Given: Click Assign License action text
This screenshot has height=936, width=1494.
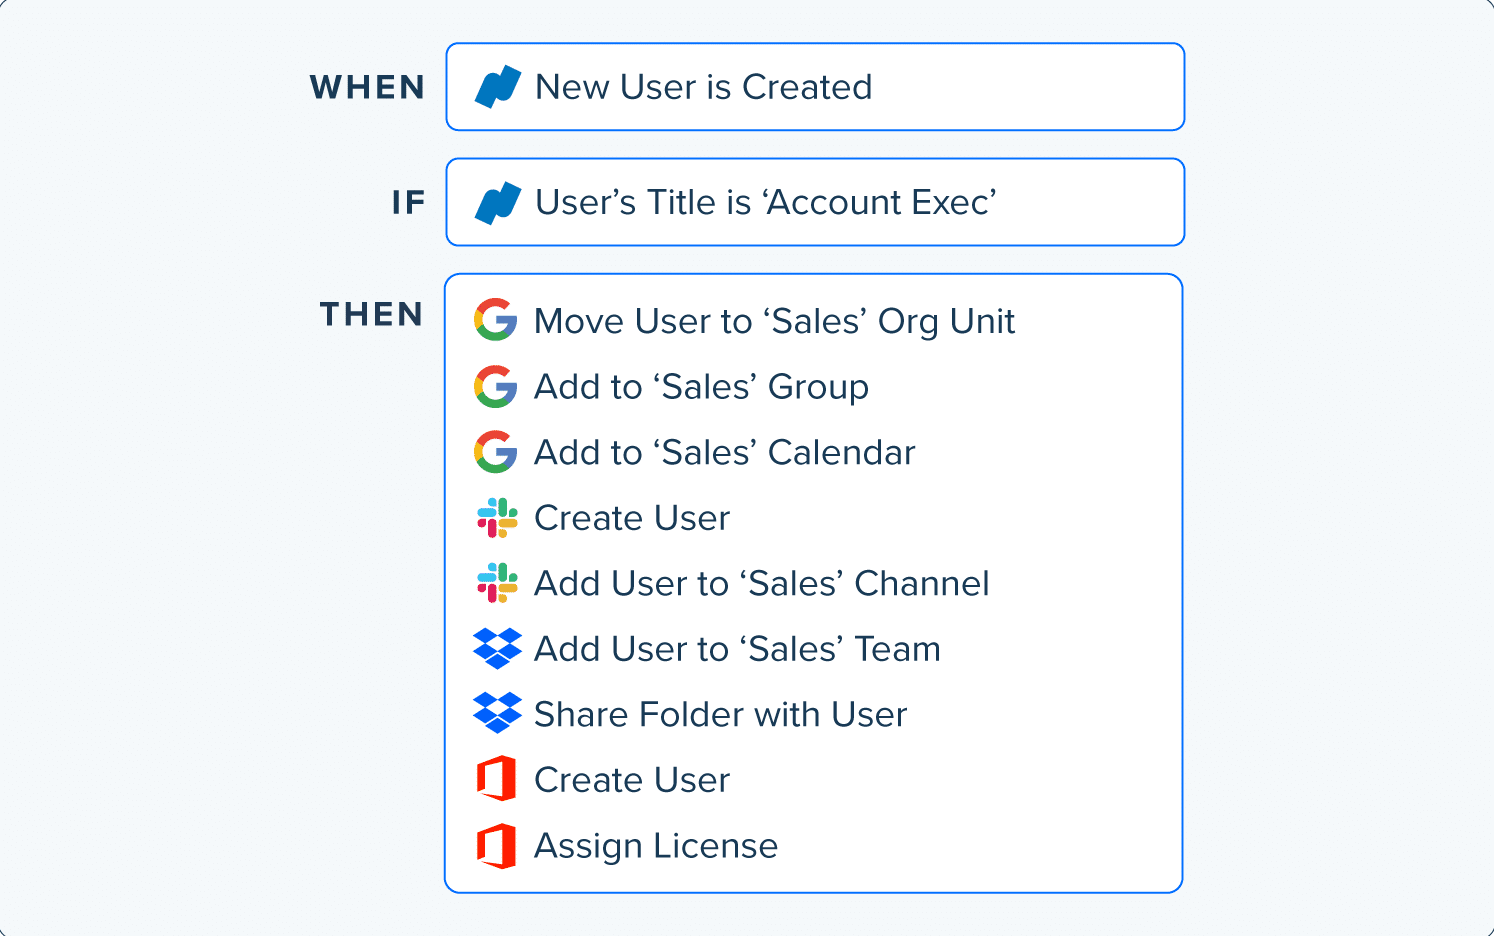Looking at the screenshot, I should (655, 847).
